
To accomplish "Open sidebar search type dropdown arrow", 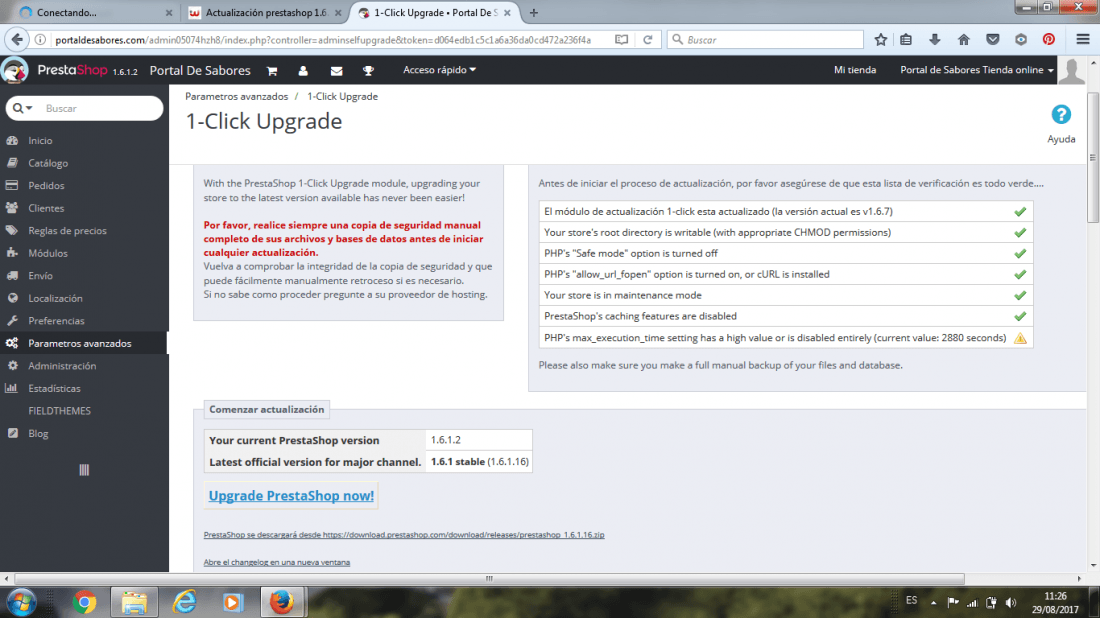I will pyautogui.click(x=23, y=108).
